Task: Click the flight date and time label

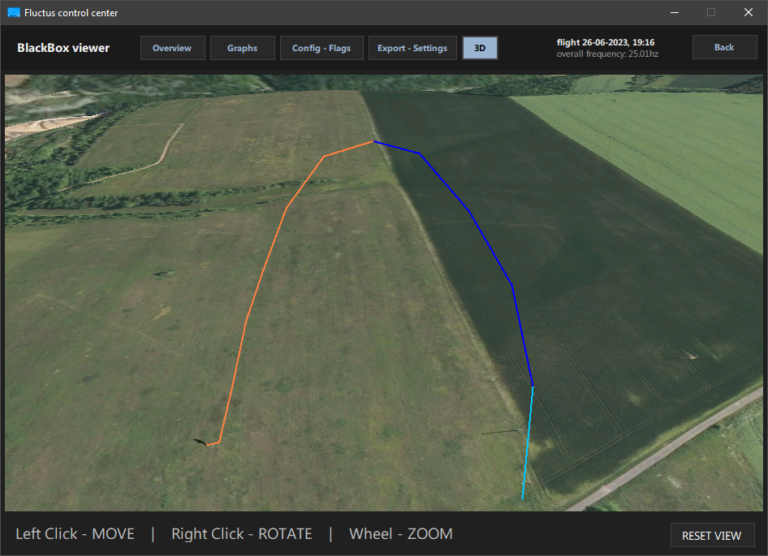Action: coord(605,42)
